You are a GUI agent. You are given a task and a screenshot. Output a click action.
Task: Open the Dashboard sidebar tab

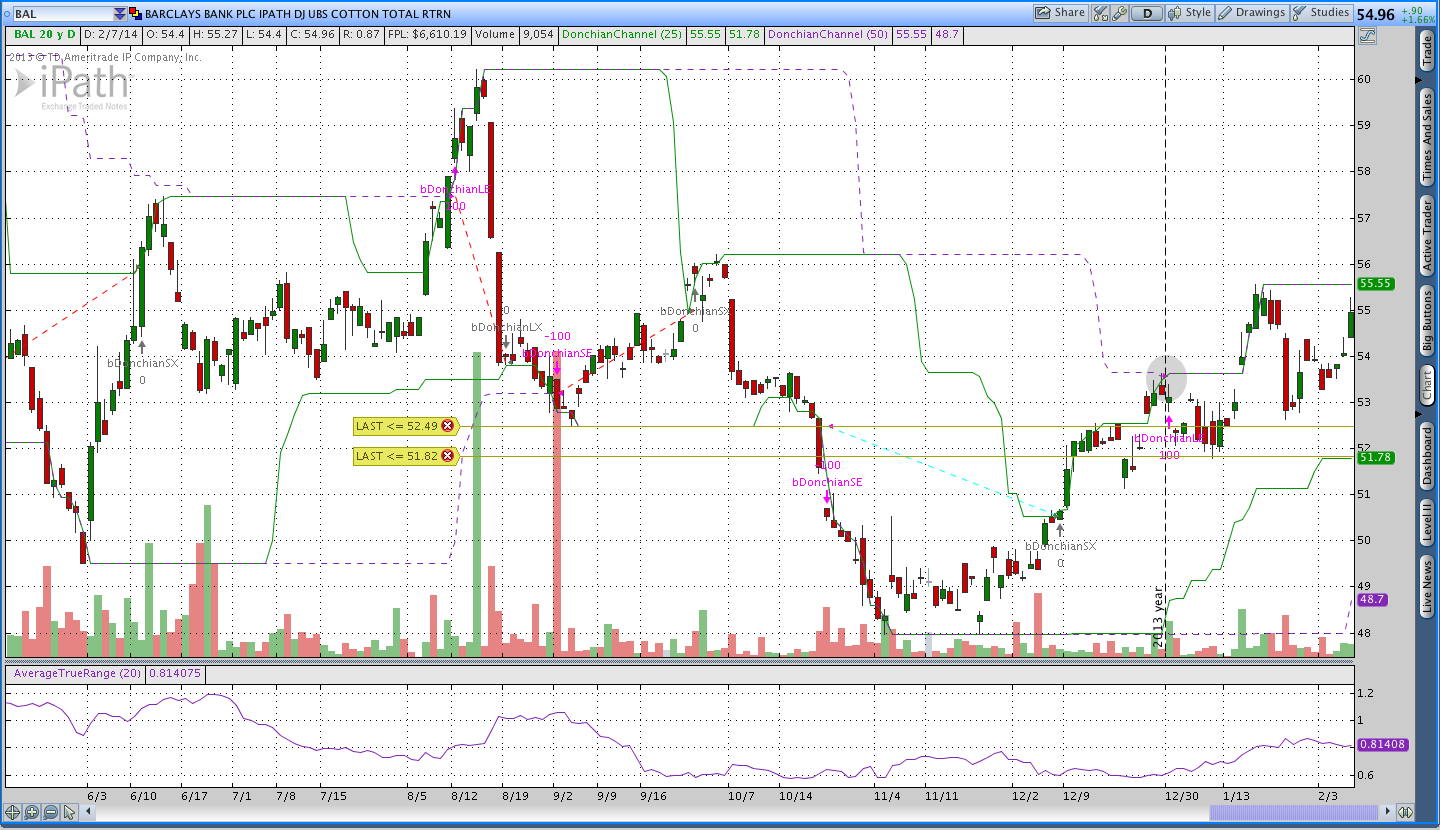1427,456
